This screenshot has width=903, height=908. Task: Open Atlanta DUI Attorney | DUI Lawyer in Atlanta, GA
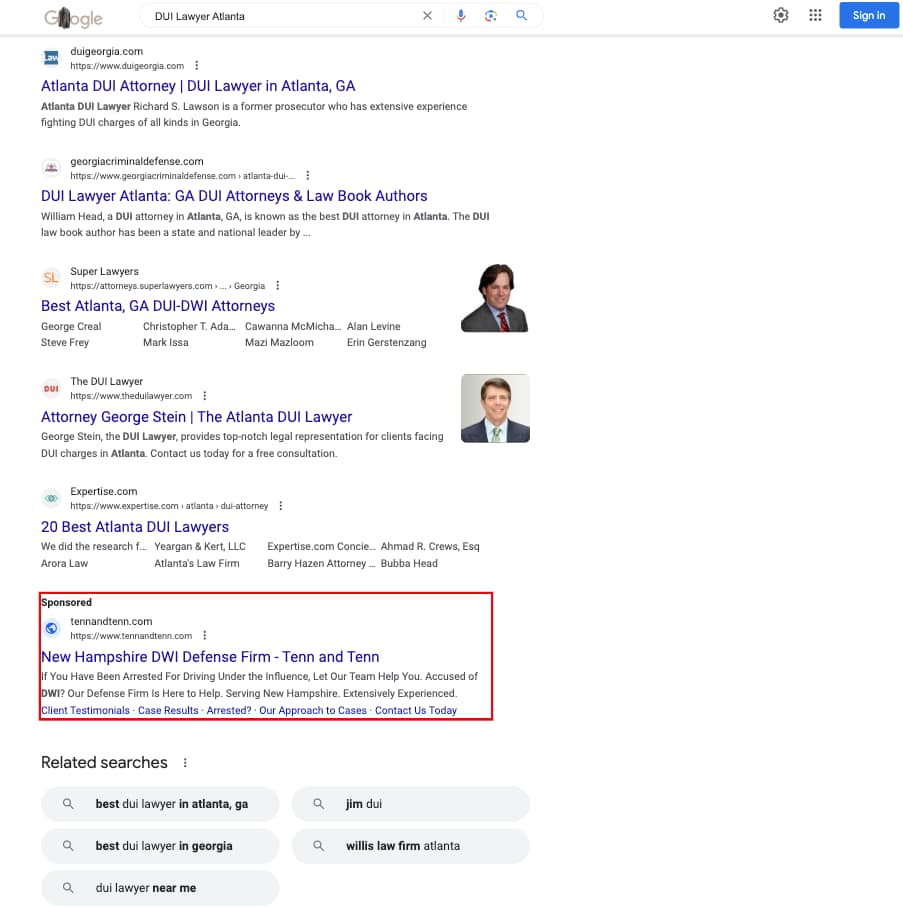198,86
